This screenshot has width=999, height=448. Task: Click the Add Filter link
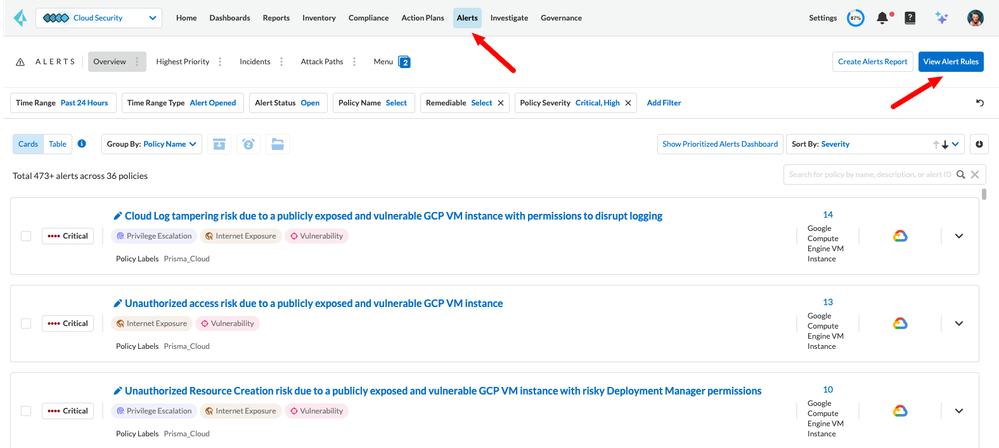[664, 103]
